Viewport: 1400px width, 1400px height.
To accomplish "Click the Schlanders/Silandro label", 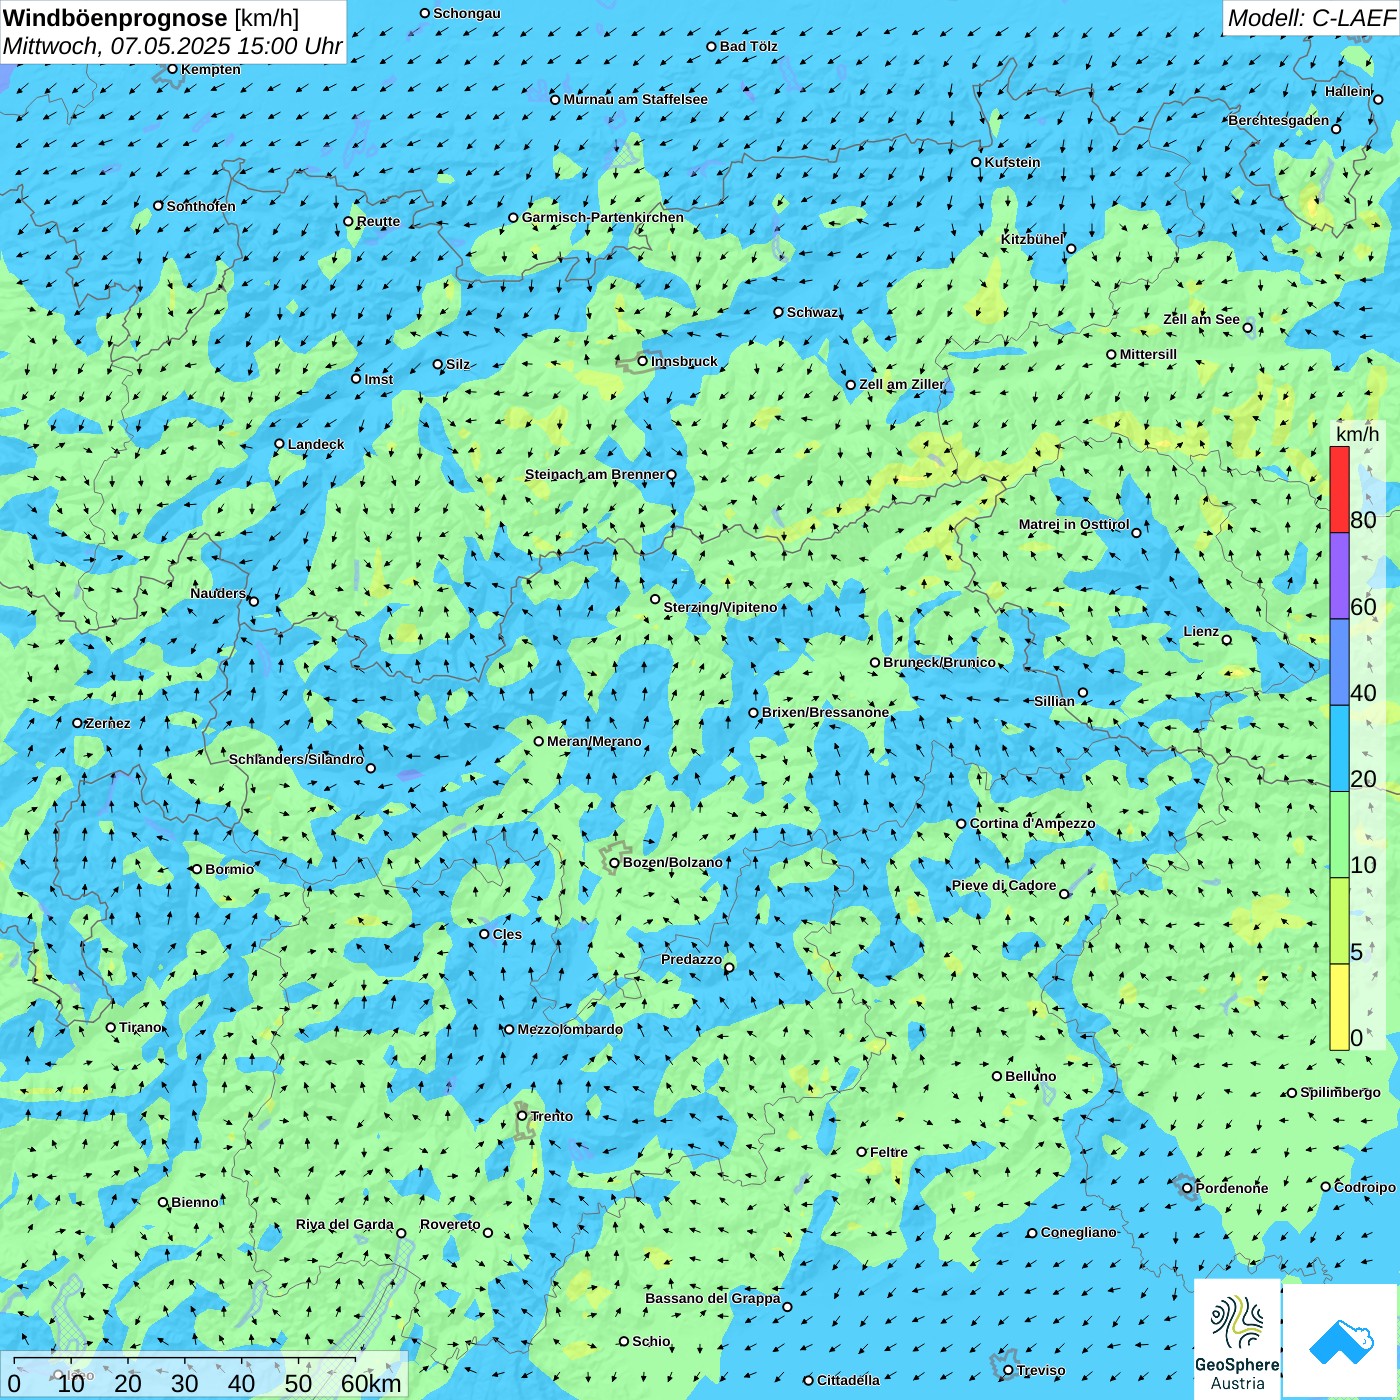I will click(x=296, y=759).
